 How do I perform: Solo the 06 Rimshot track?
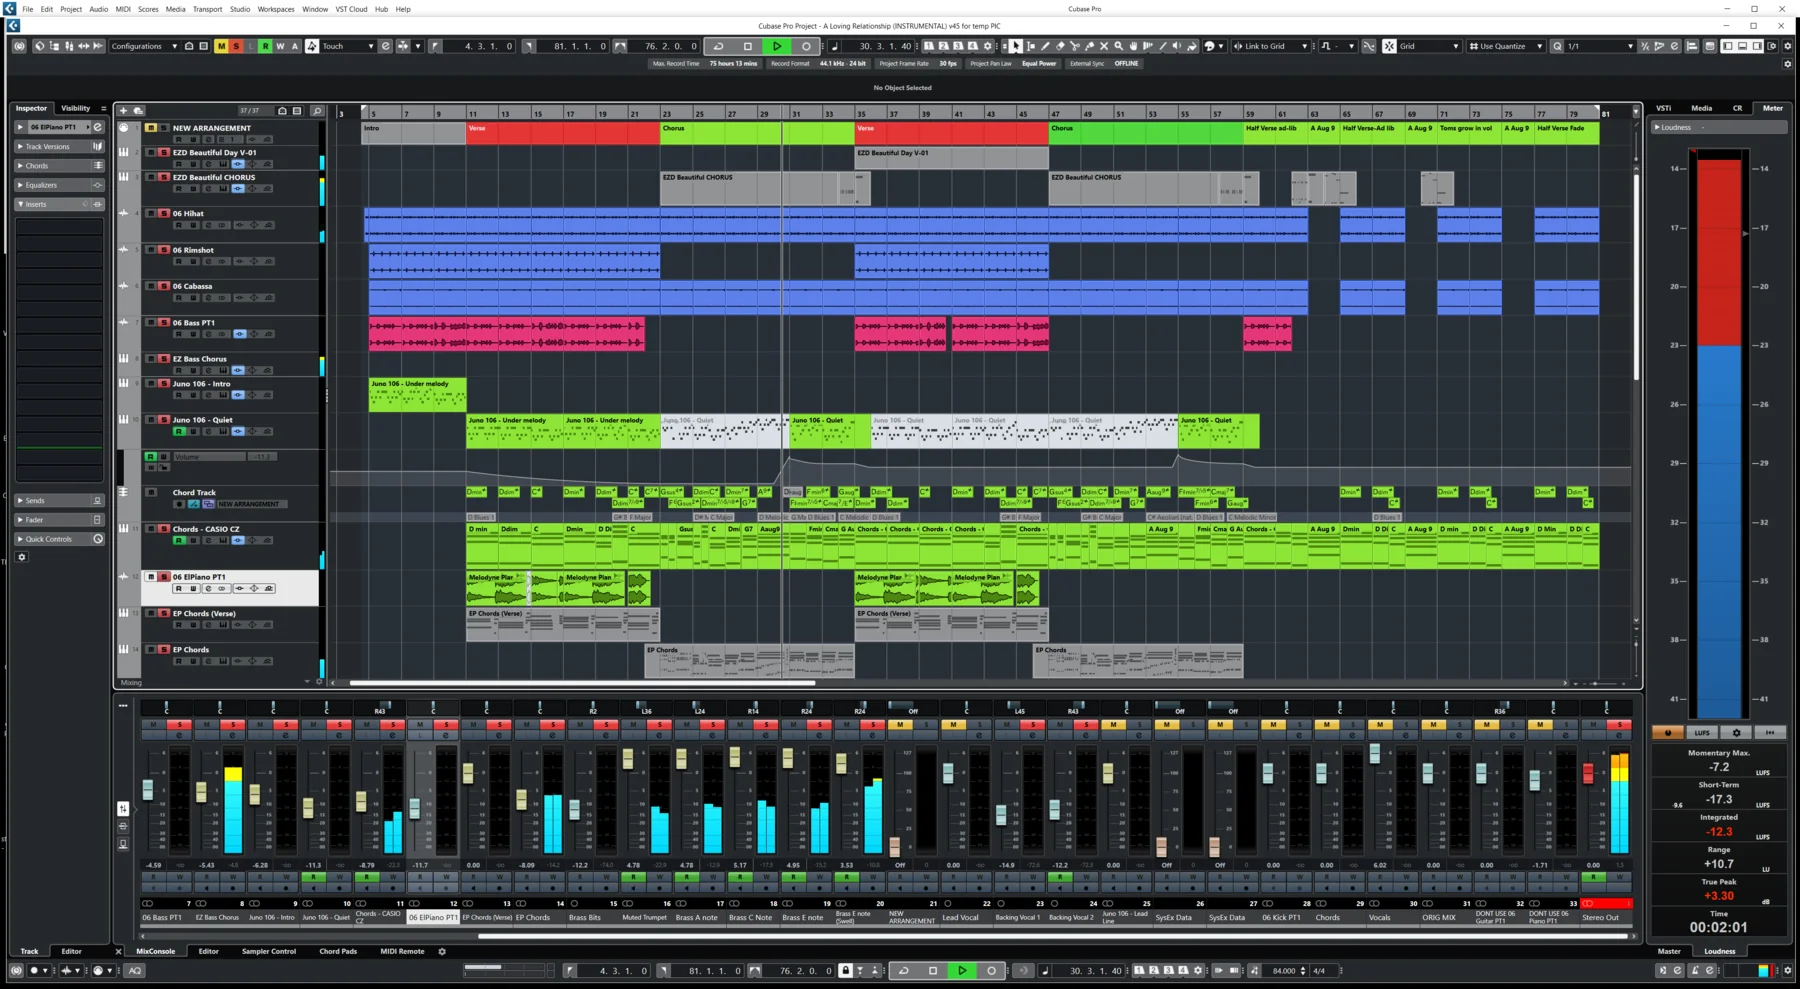tap(164, 250)
